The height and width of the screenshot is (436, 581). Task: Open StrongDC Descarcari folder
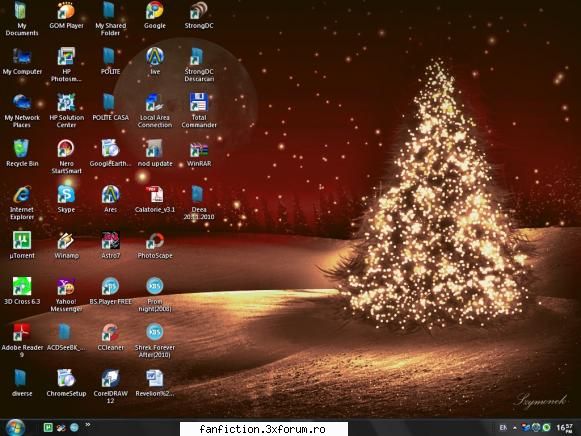(x=198, y=56)
